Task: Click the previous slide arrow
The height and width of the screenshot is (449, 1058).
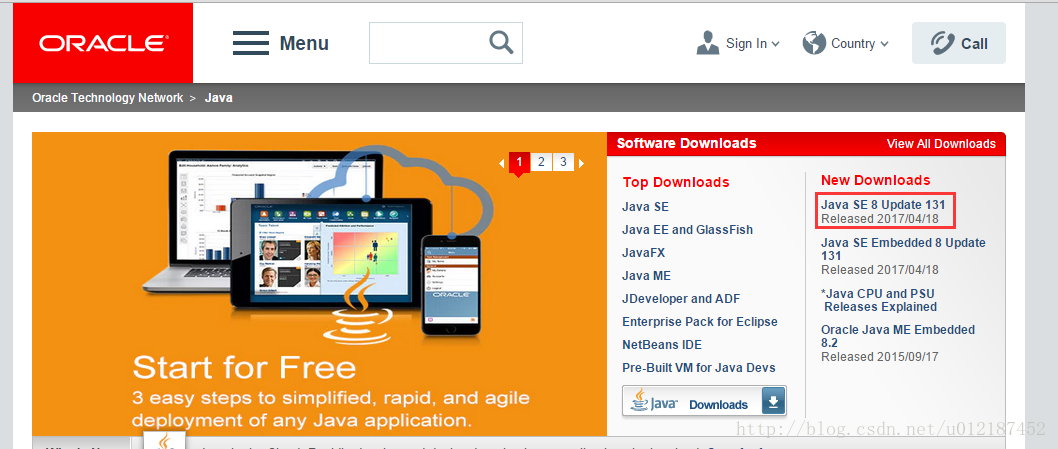Action: (501, 163)
